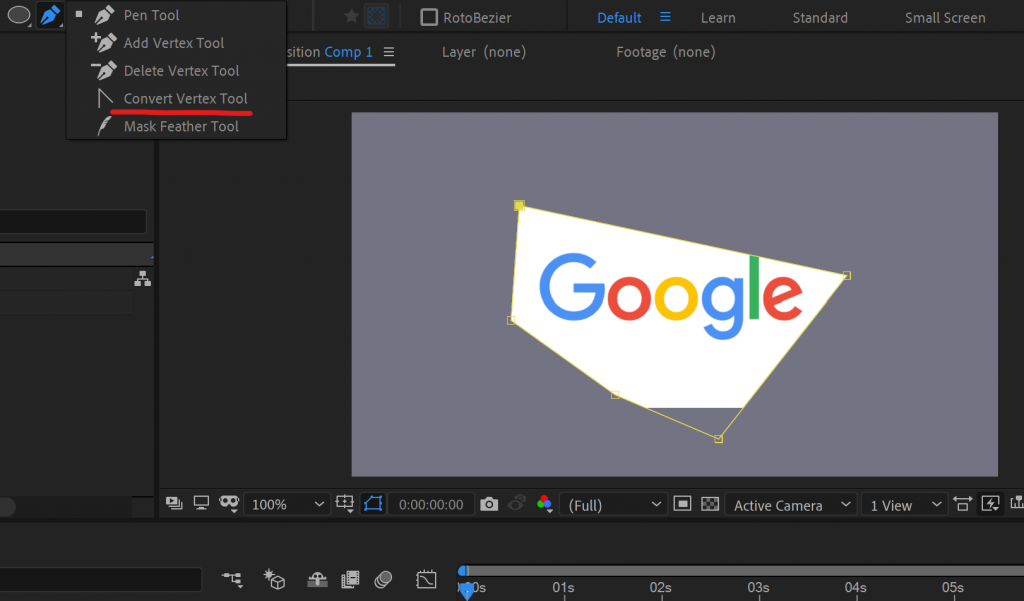
Task: Click the blue current time indicator
Action: tap(466, 591)
